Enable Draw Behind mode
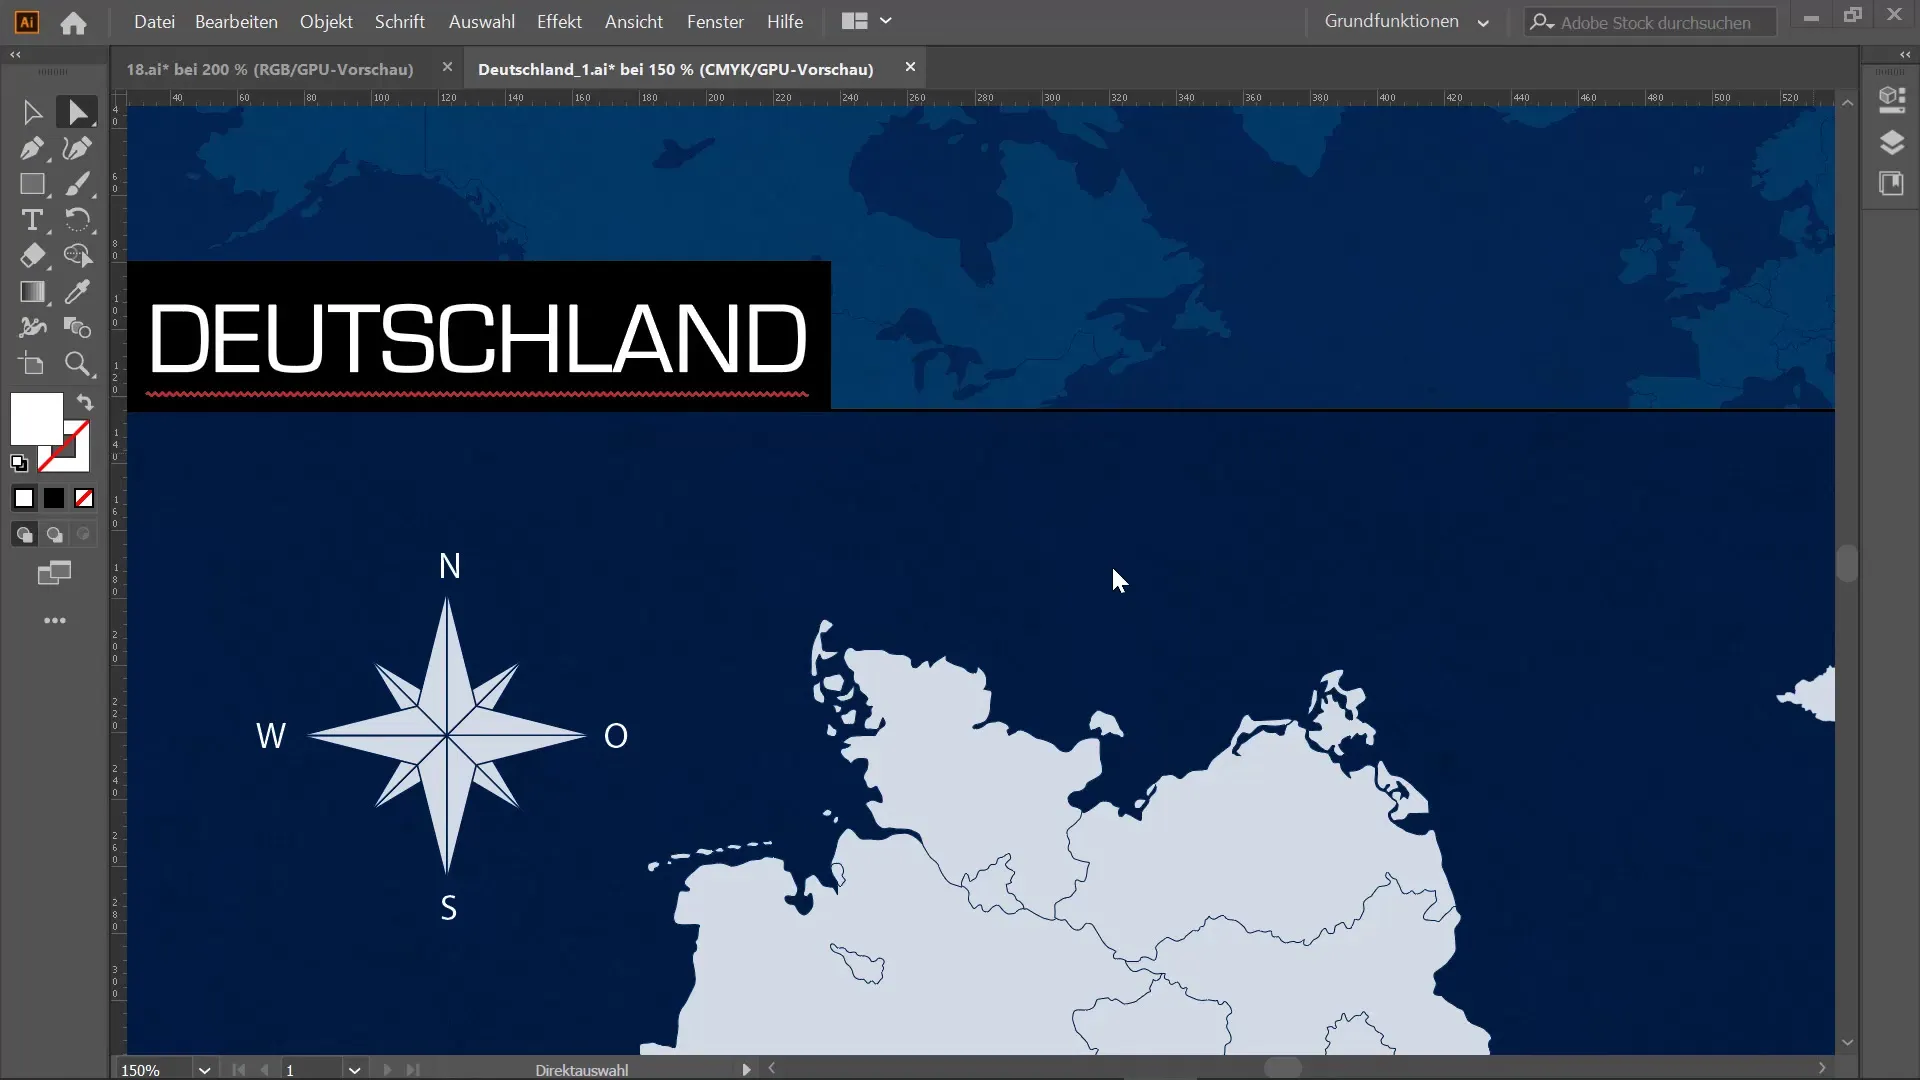1920x1080 pixels. (x=55, y=535)
